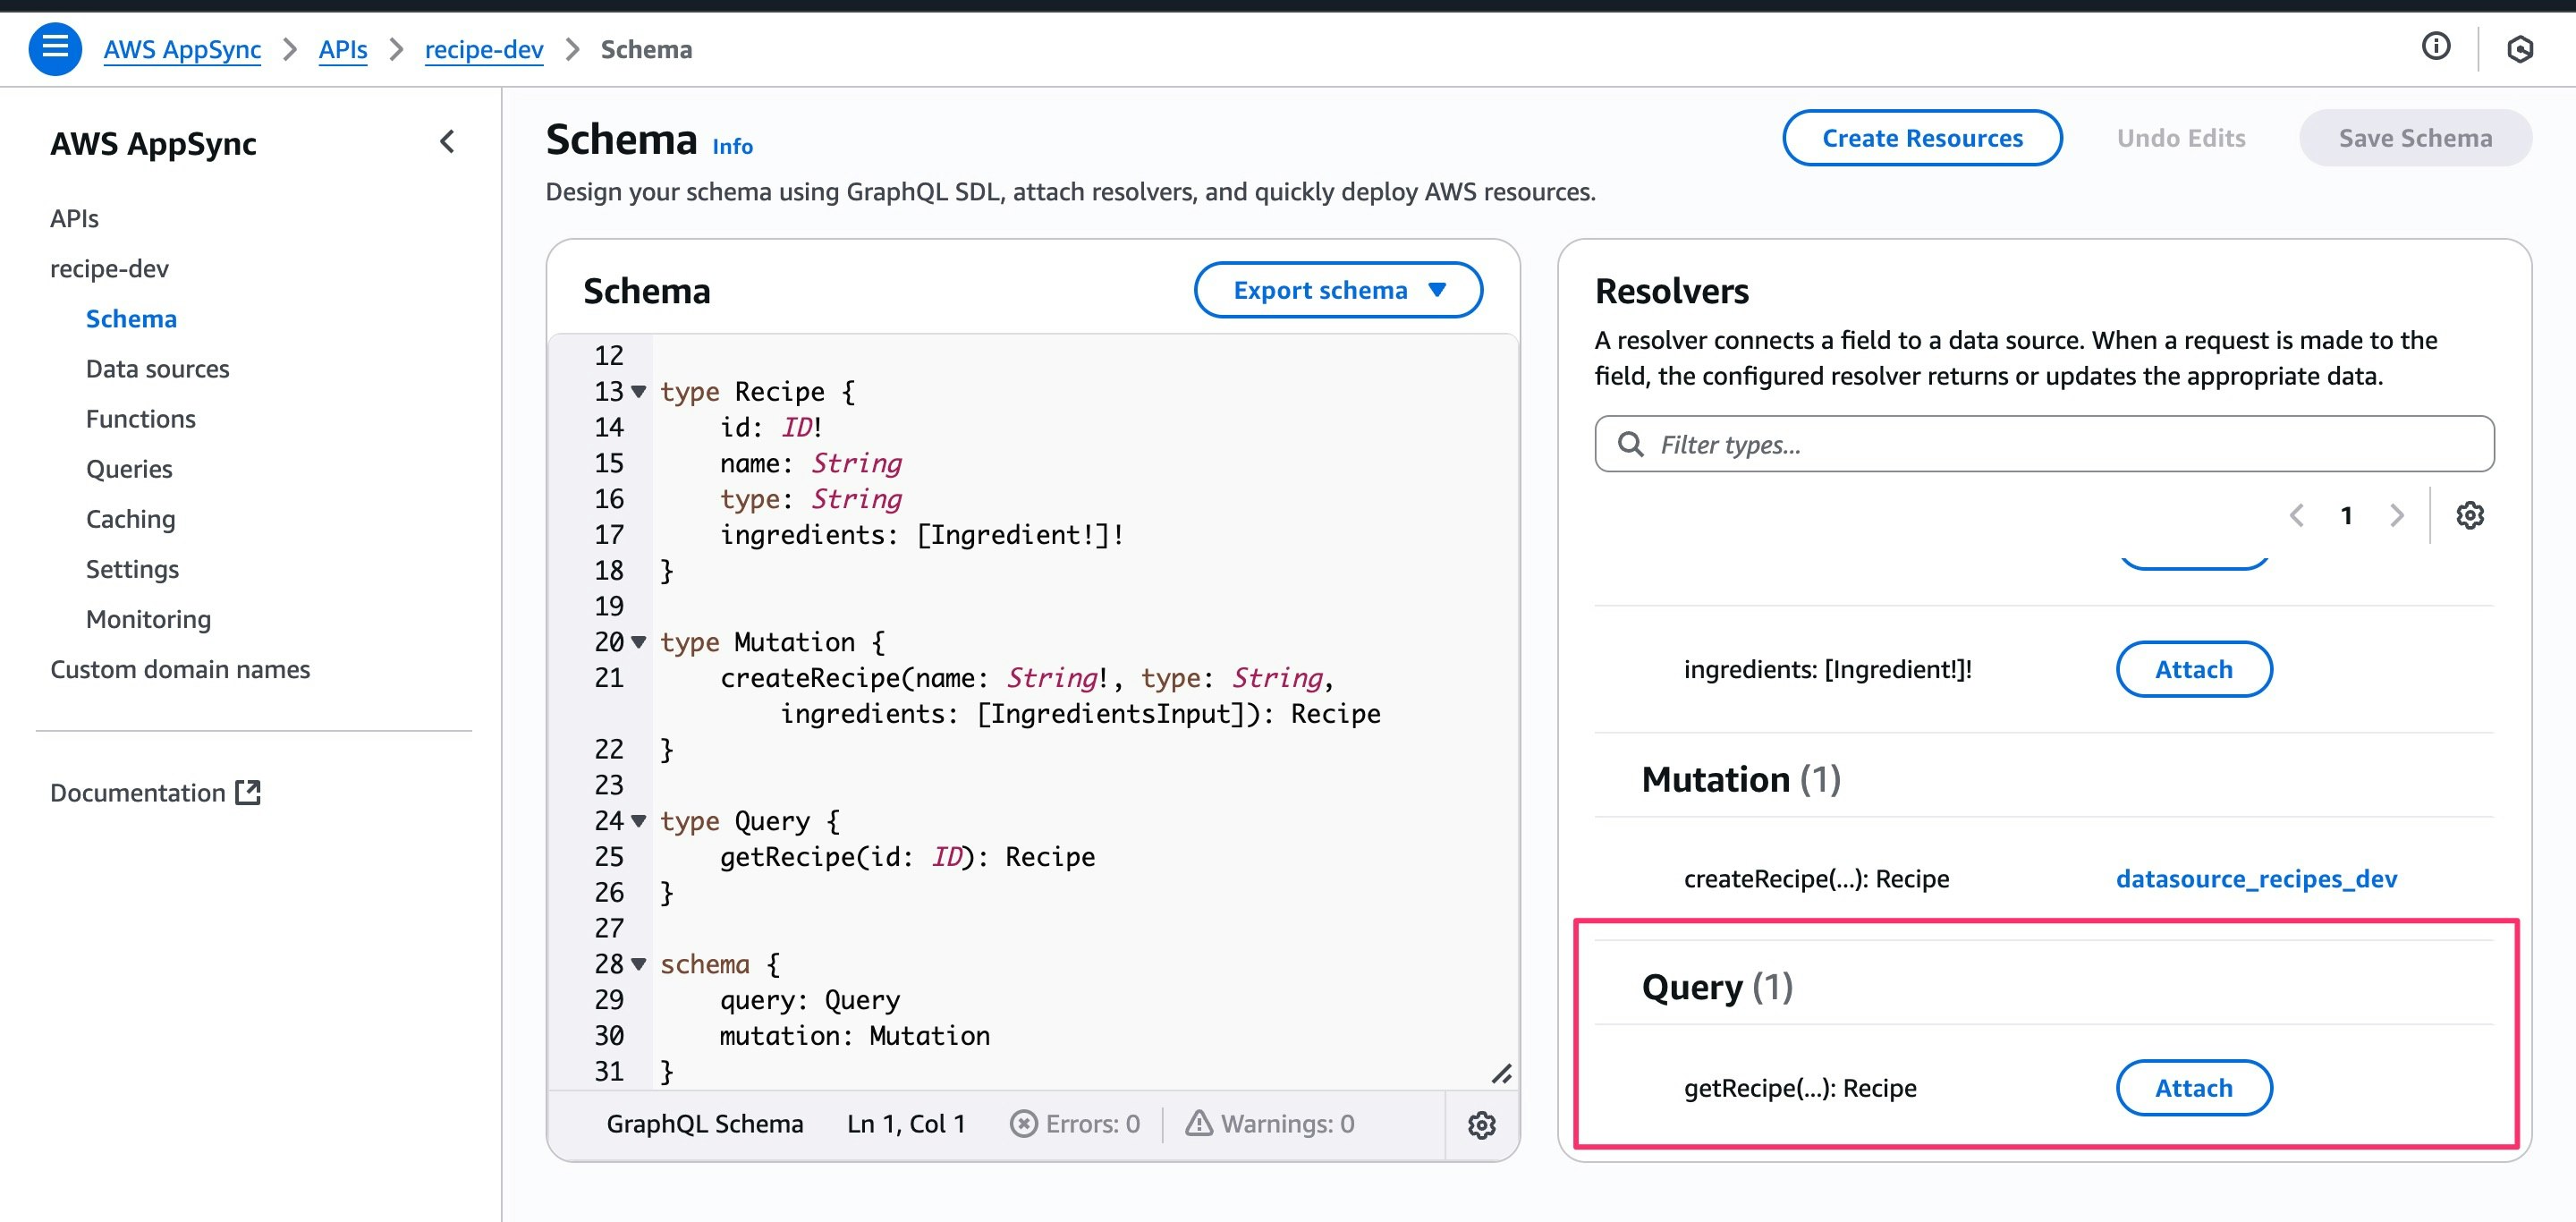Click the recipe-dev breadcrumb link
2576x1222 pixels.
click(483, 49)
